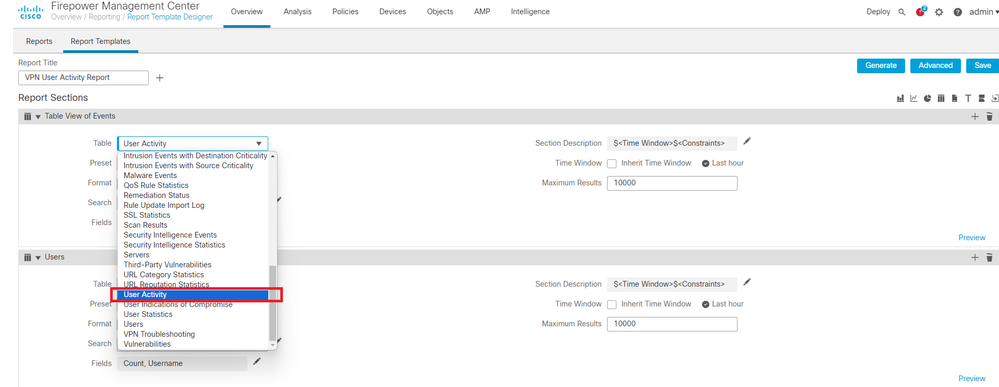Select Security Intelligence Events from list
Viewport: 999px width, 387px height.
170,235
